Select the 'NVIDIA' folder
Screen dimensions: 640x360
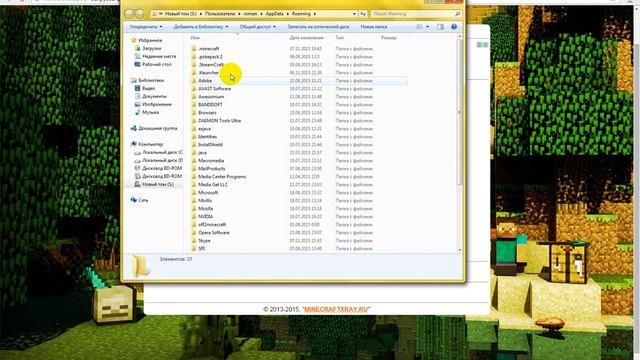pyautogui.click(x=205, y=217)
